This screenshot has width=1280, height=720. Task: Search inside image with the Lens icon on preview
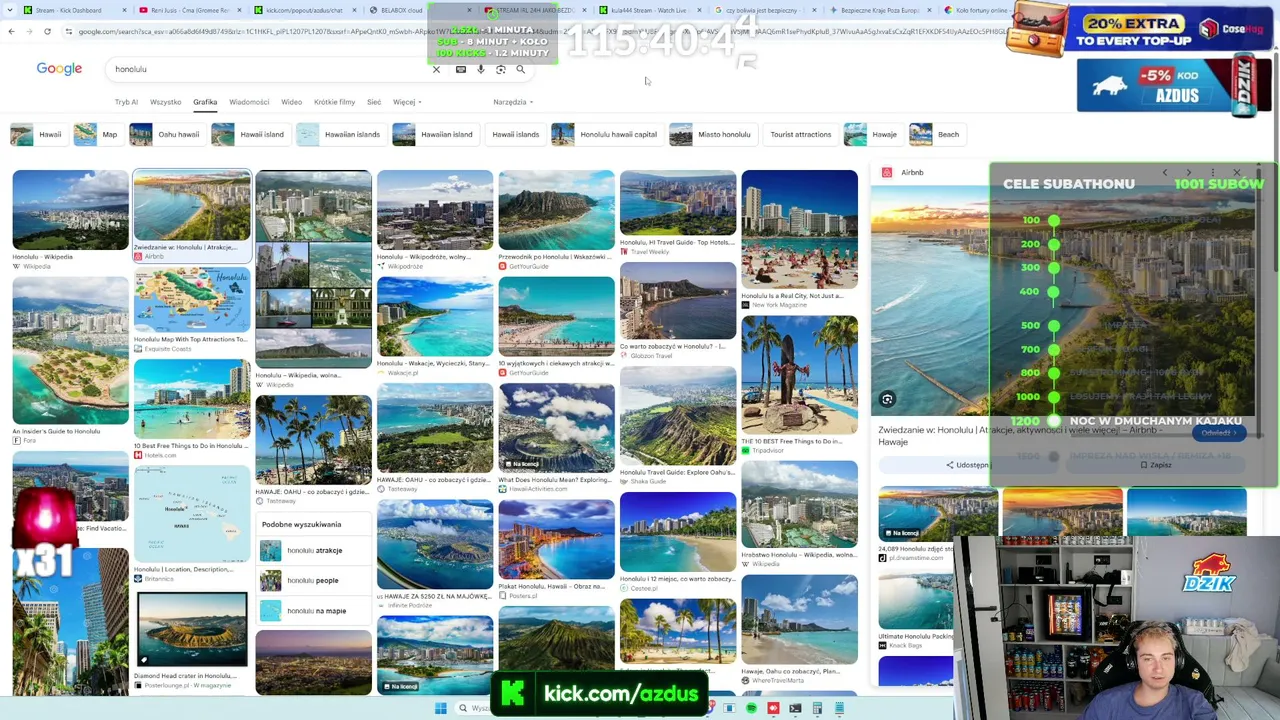887,399
